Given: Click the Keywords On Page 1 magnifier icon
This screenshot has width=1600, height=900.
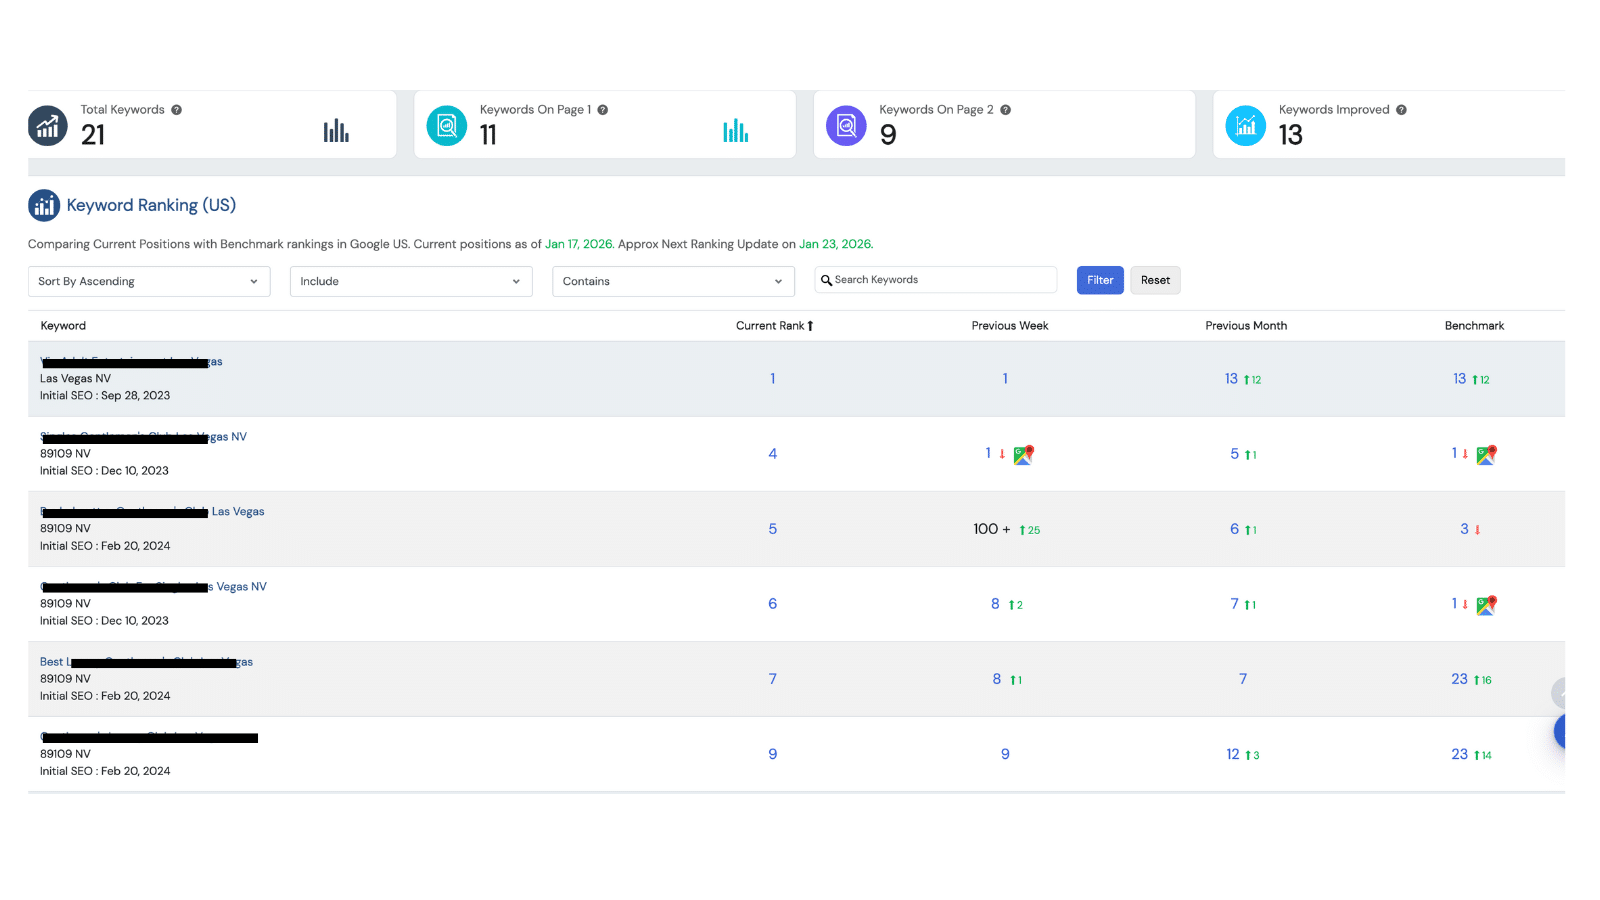Looking at the screenshot, I should click(446, 126).
